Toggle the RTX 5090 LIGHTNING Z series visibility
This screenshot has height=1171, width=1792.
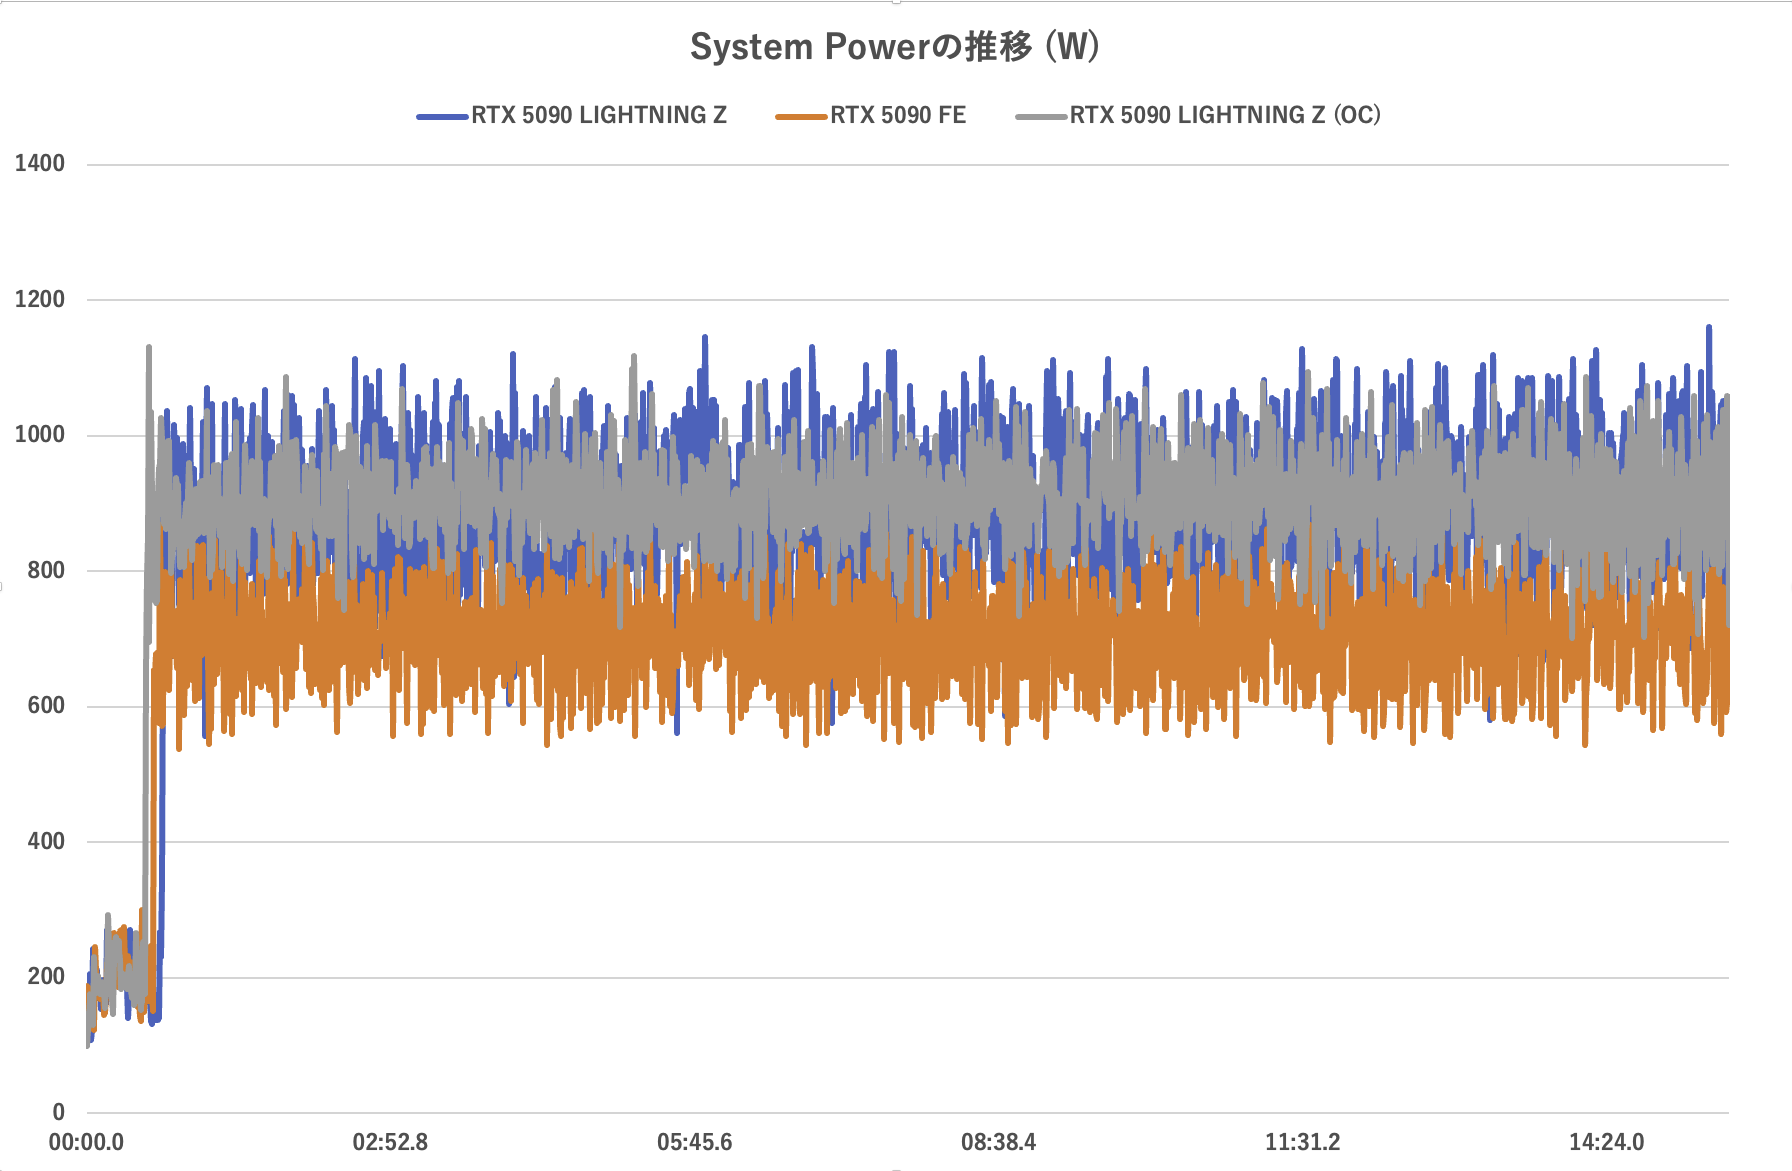[600, 115]
